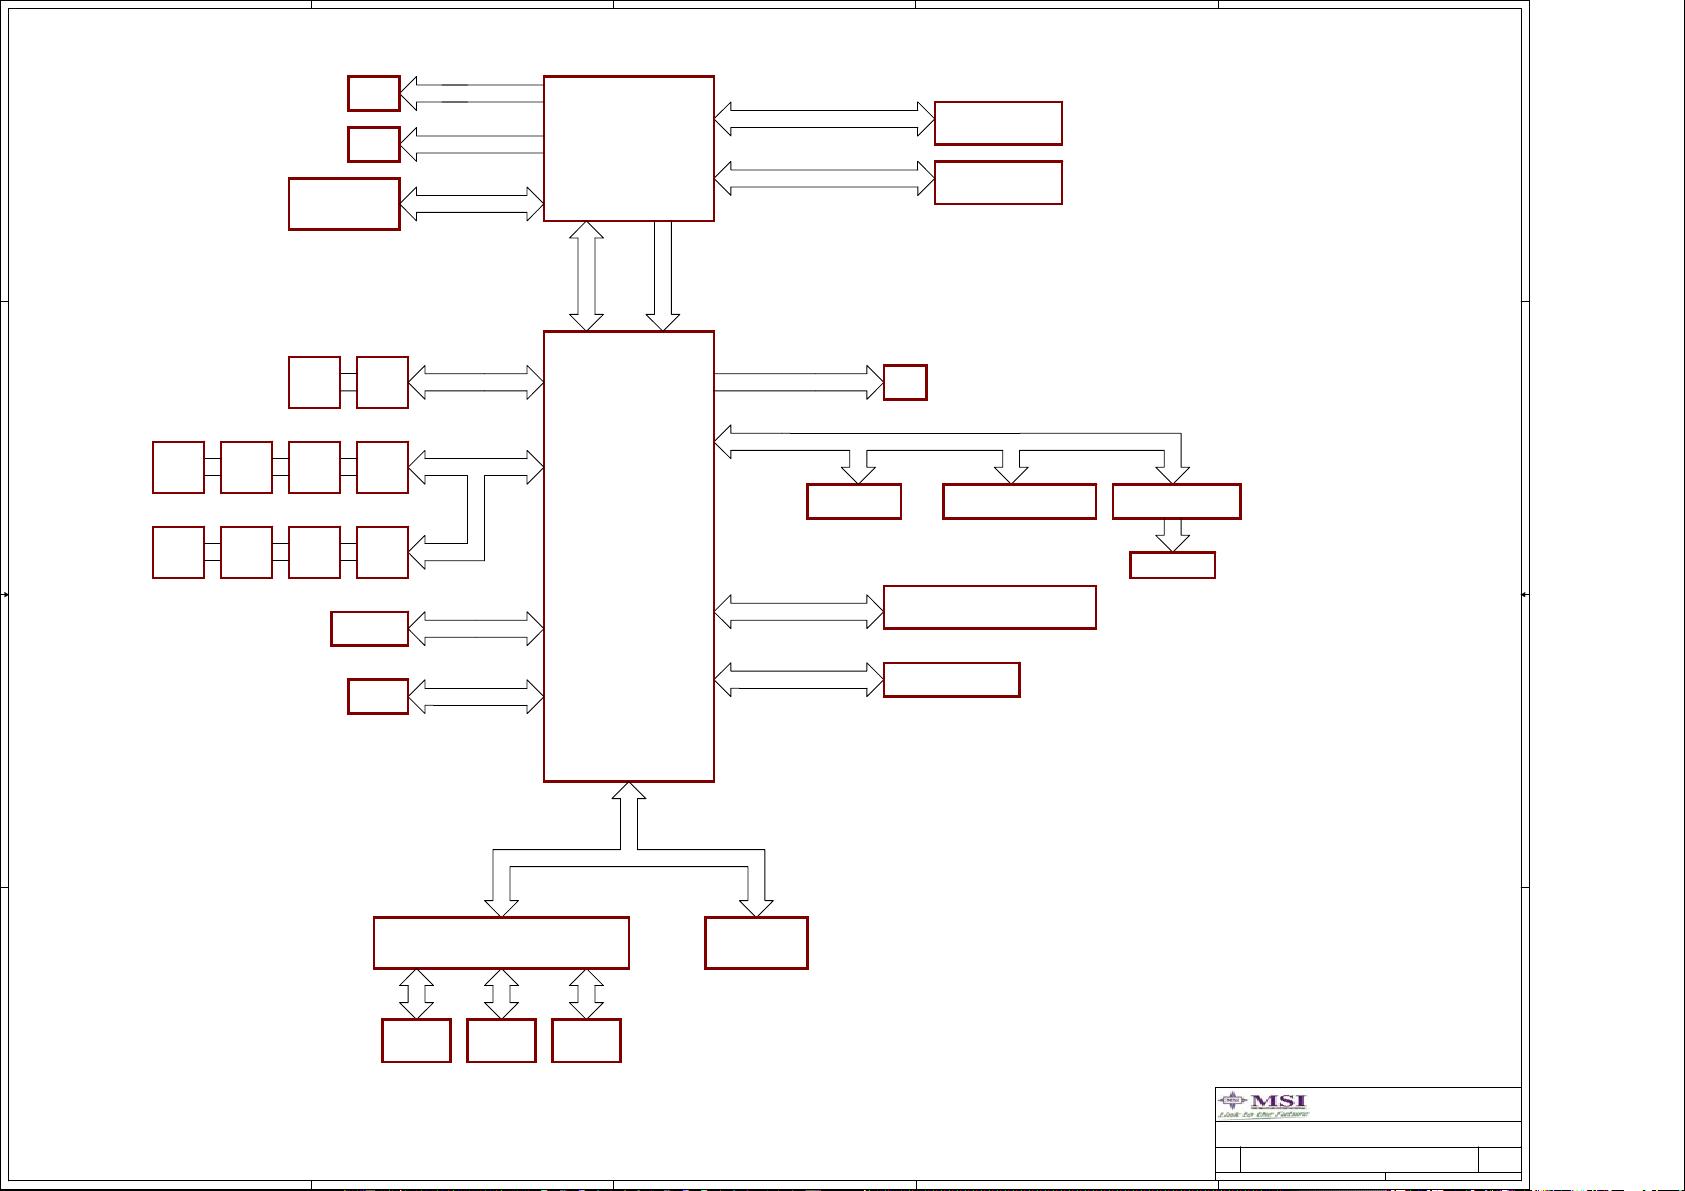Click the largest block left of the top square block
This screenshot has height=1191, width=1685.
click(x=344, y=204)
